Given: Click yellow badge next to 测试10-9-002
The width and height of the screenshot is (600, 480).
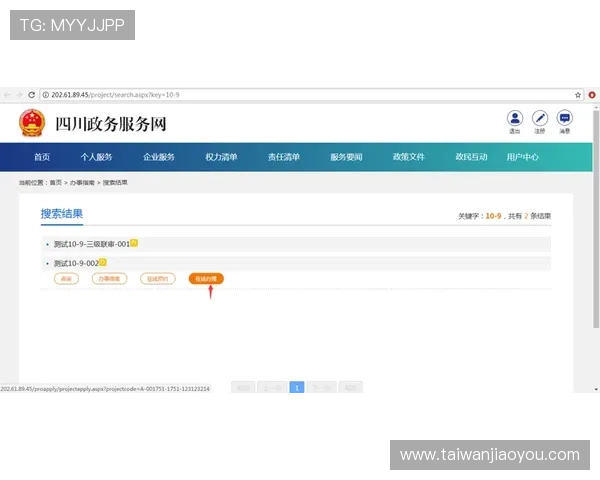Looking at the screenshot, I should pos(103,263).
